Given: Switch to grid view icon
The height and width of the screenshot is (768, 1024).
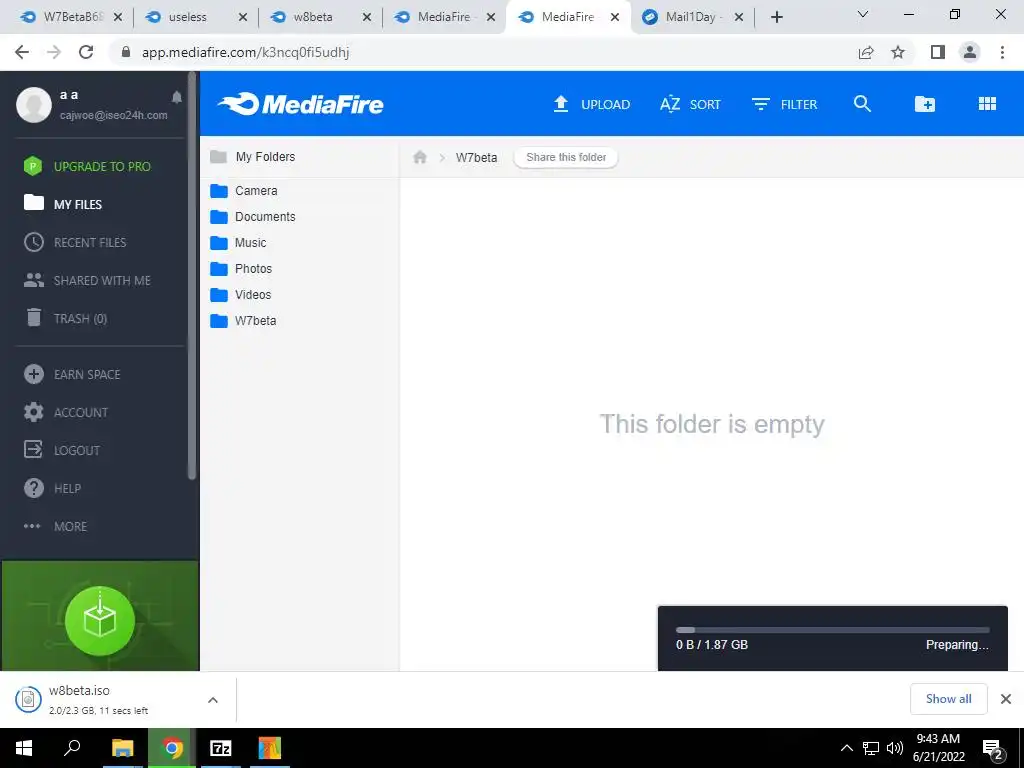Looking at the screenshot, I should point(987,104).
